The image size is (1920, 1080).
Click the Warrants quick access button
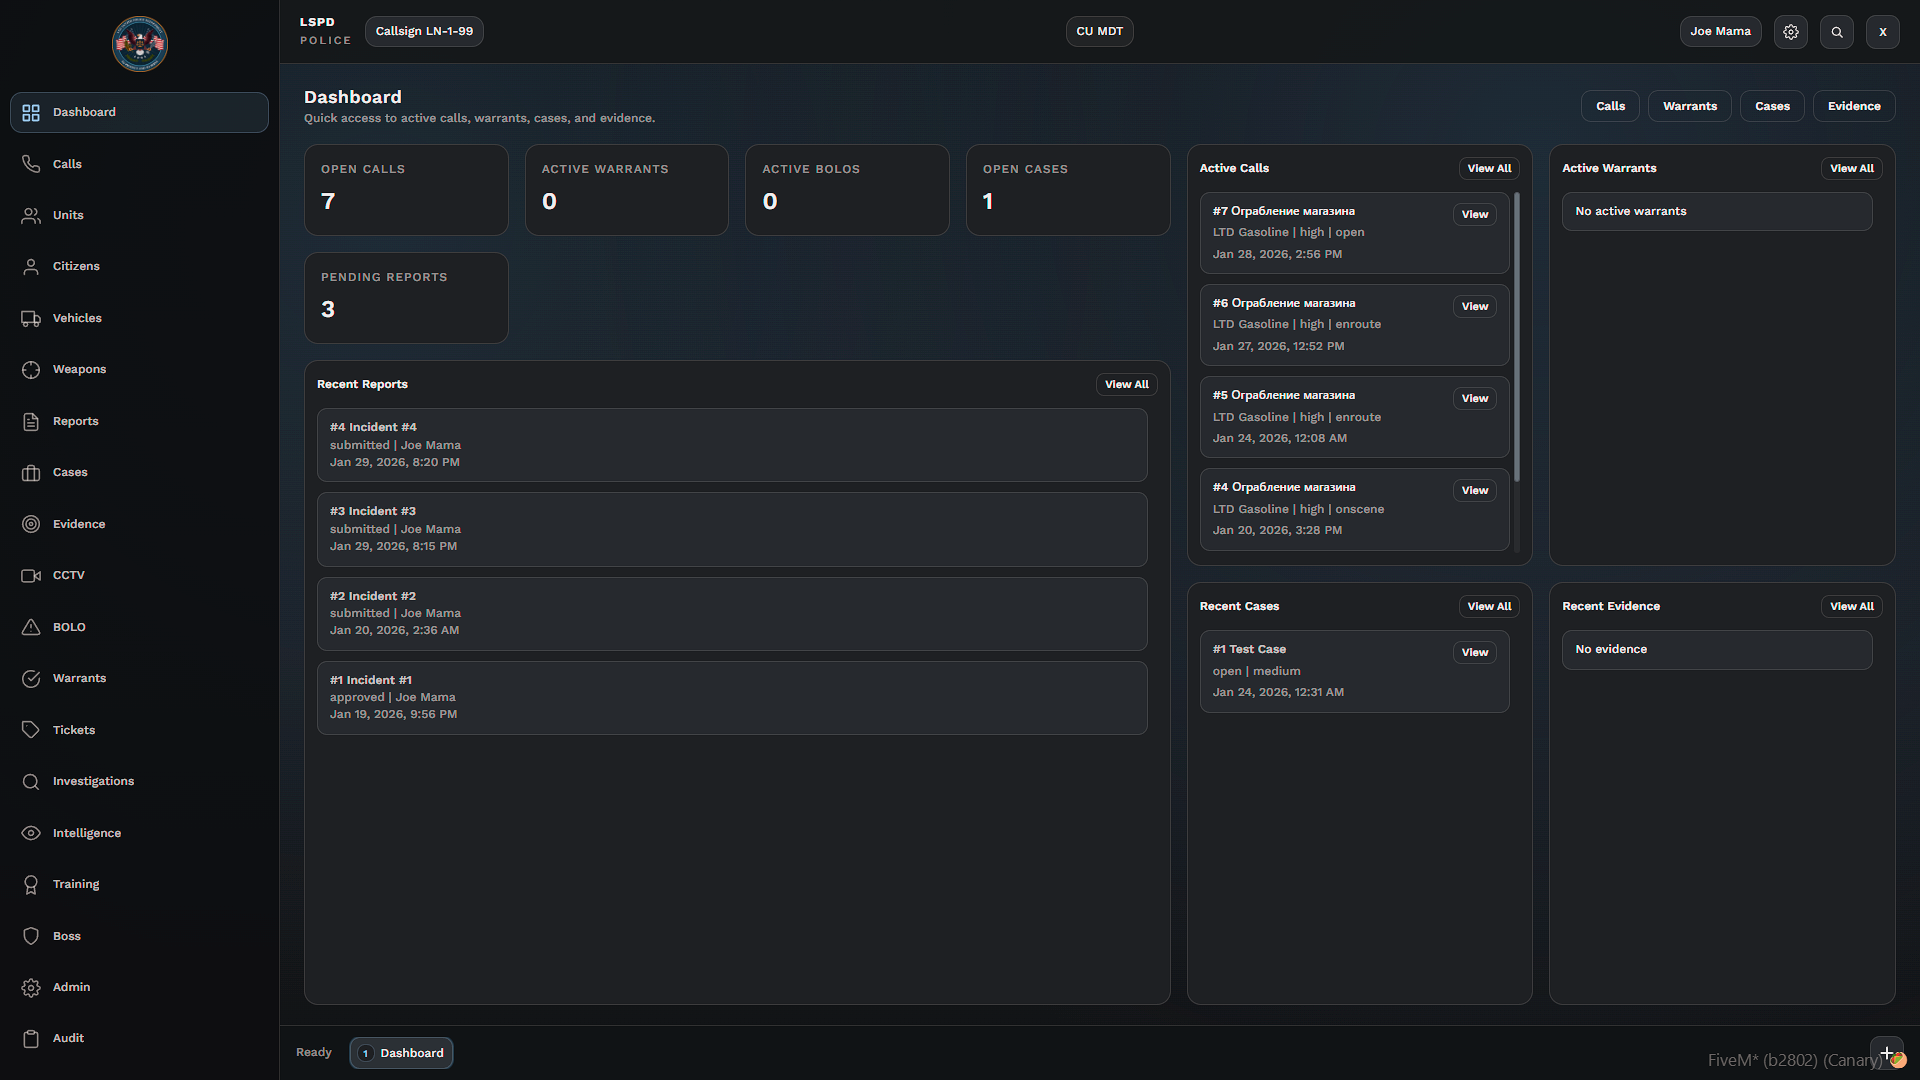coord(1689,106)
